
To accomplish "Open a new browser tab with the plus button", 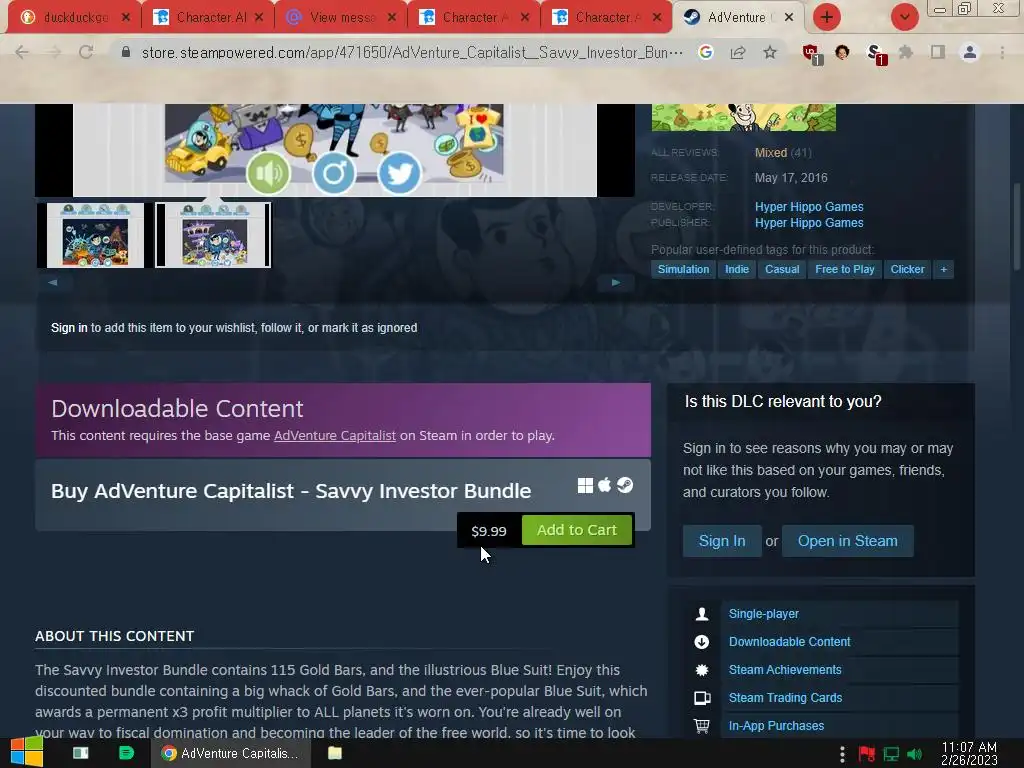I will click(x=827, y=17).
